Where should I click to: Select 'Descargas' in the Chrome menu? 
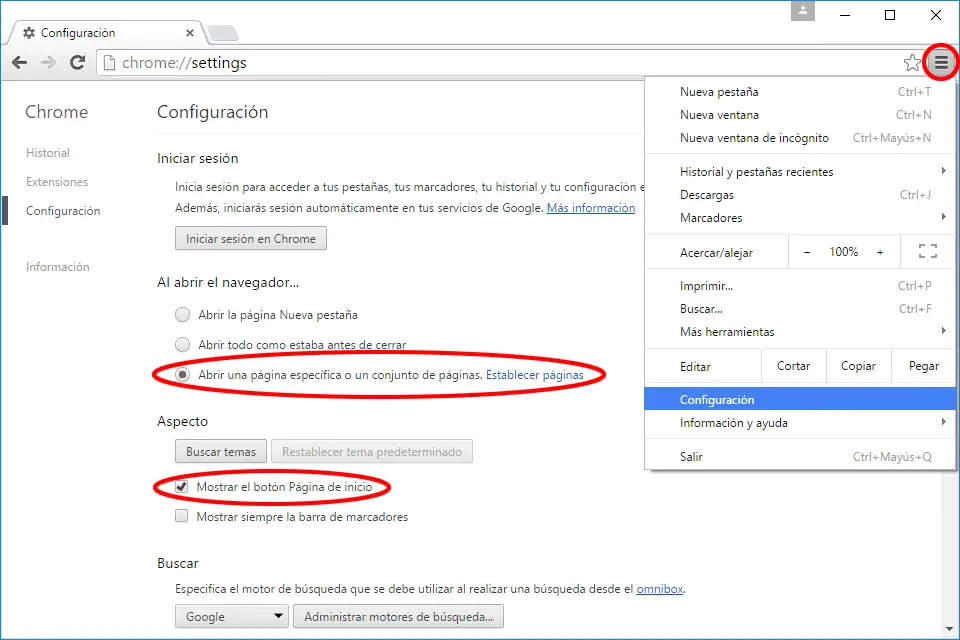click(707, 195)
